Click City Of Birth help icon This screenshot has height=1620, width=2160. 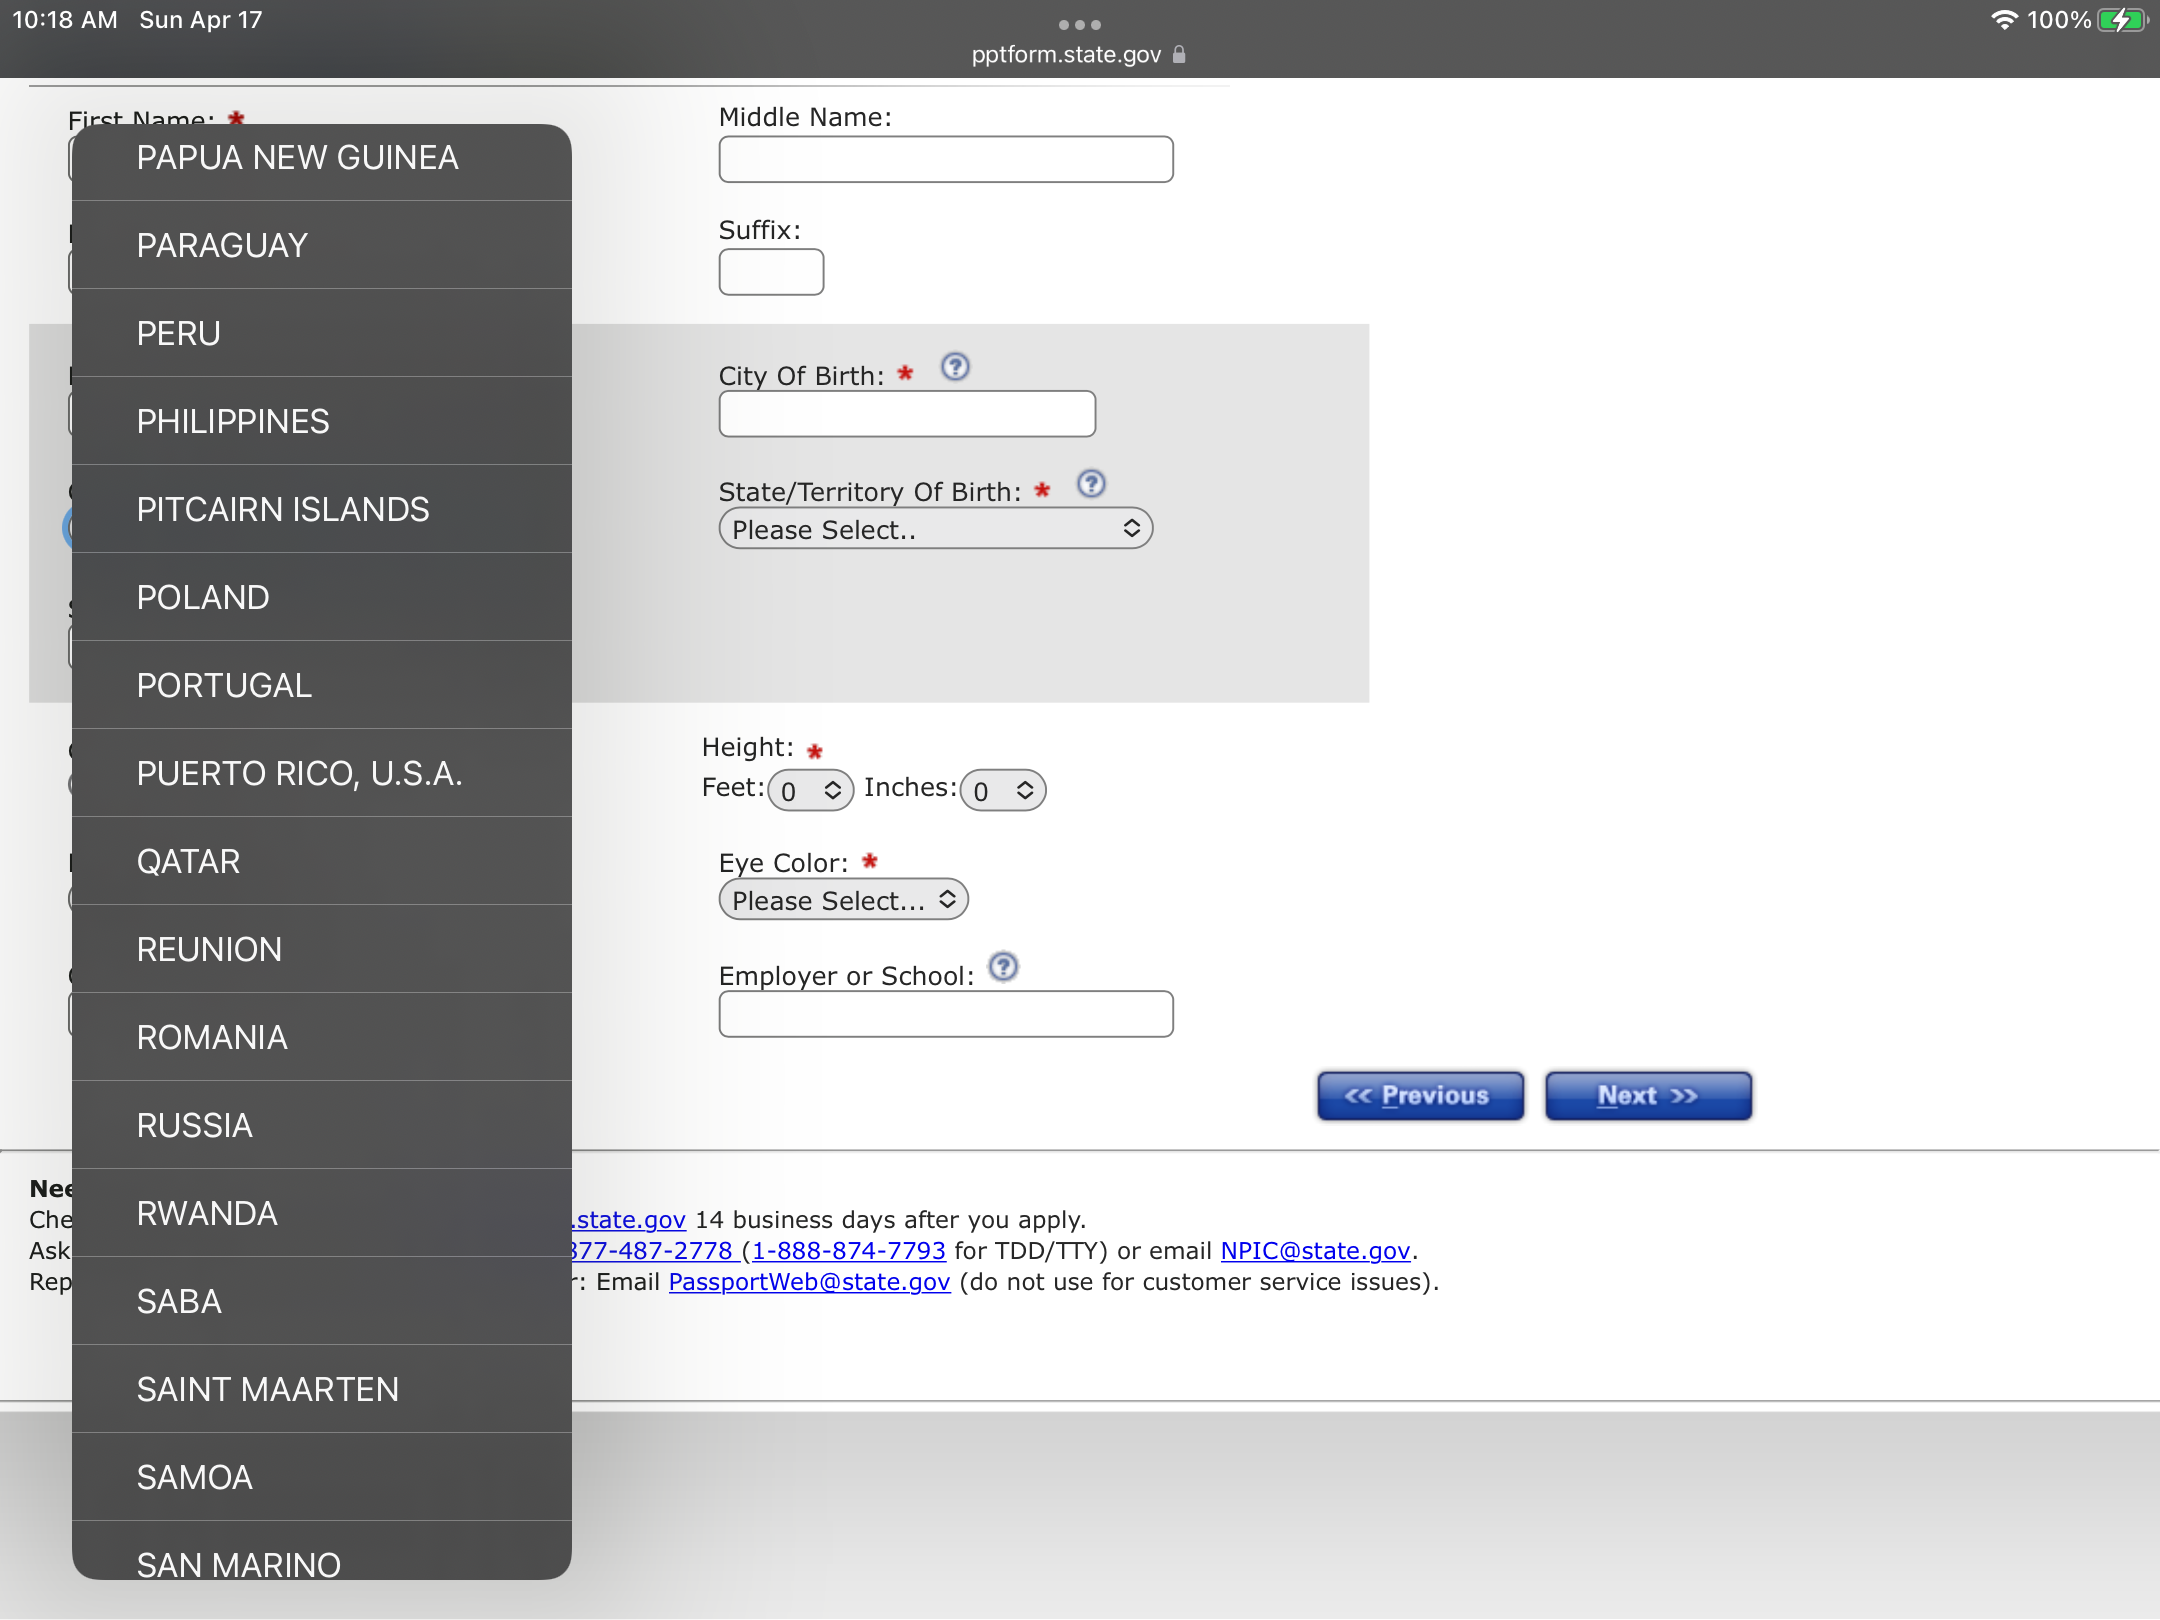[x=955, y=367]
